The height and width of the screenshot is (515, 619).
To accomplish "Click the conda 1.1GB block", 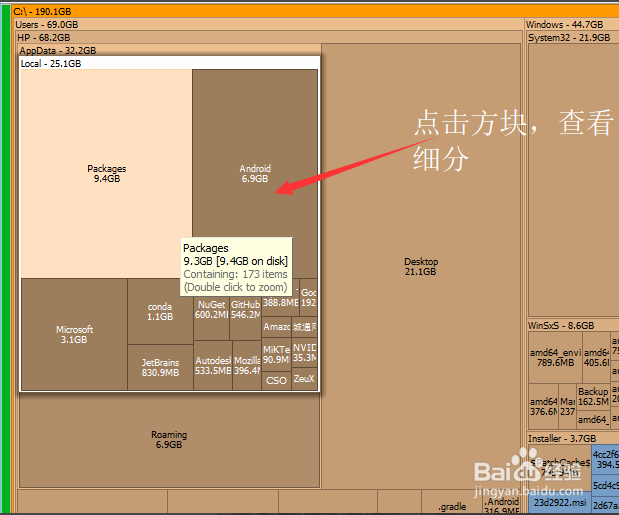I will coord(160,311).
